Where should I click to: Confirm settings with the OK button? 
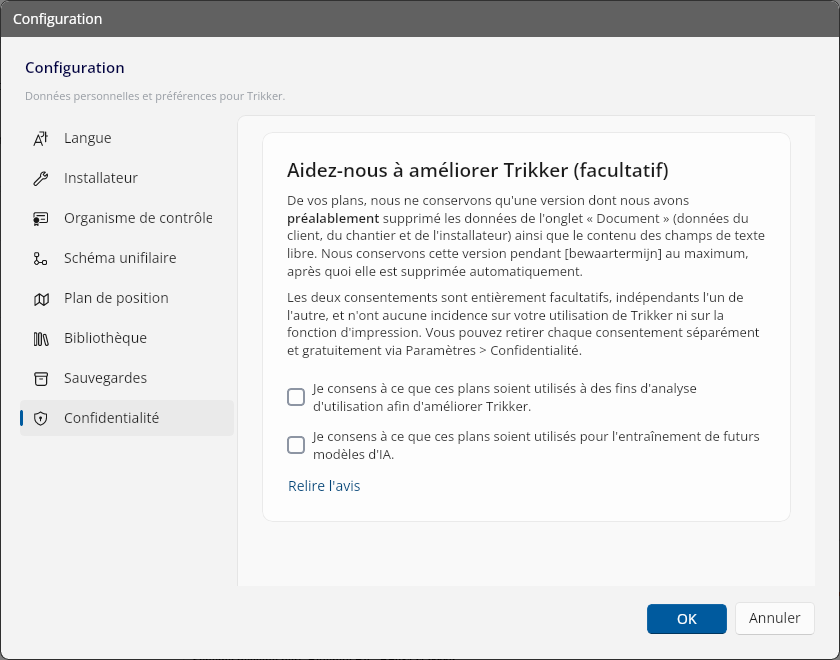[x=687, y=619]
